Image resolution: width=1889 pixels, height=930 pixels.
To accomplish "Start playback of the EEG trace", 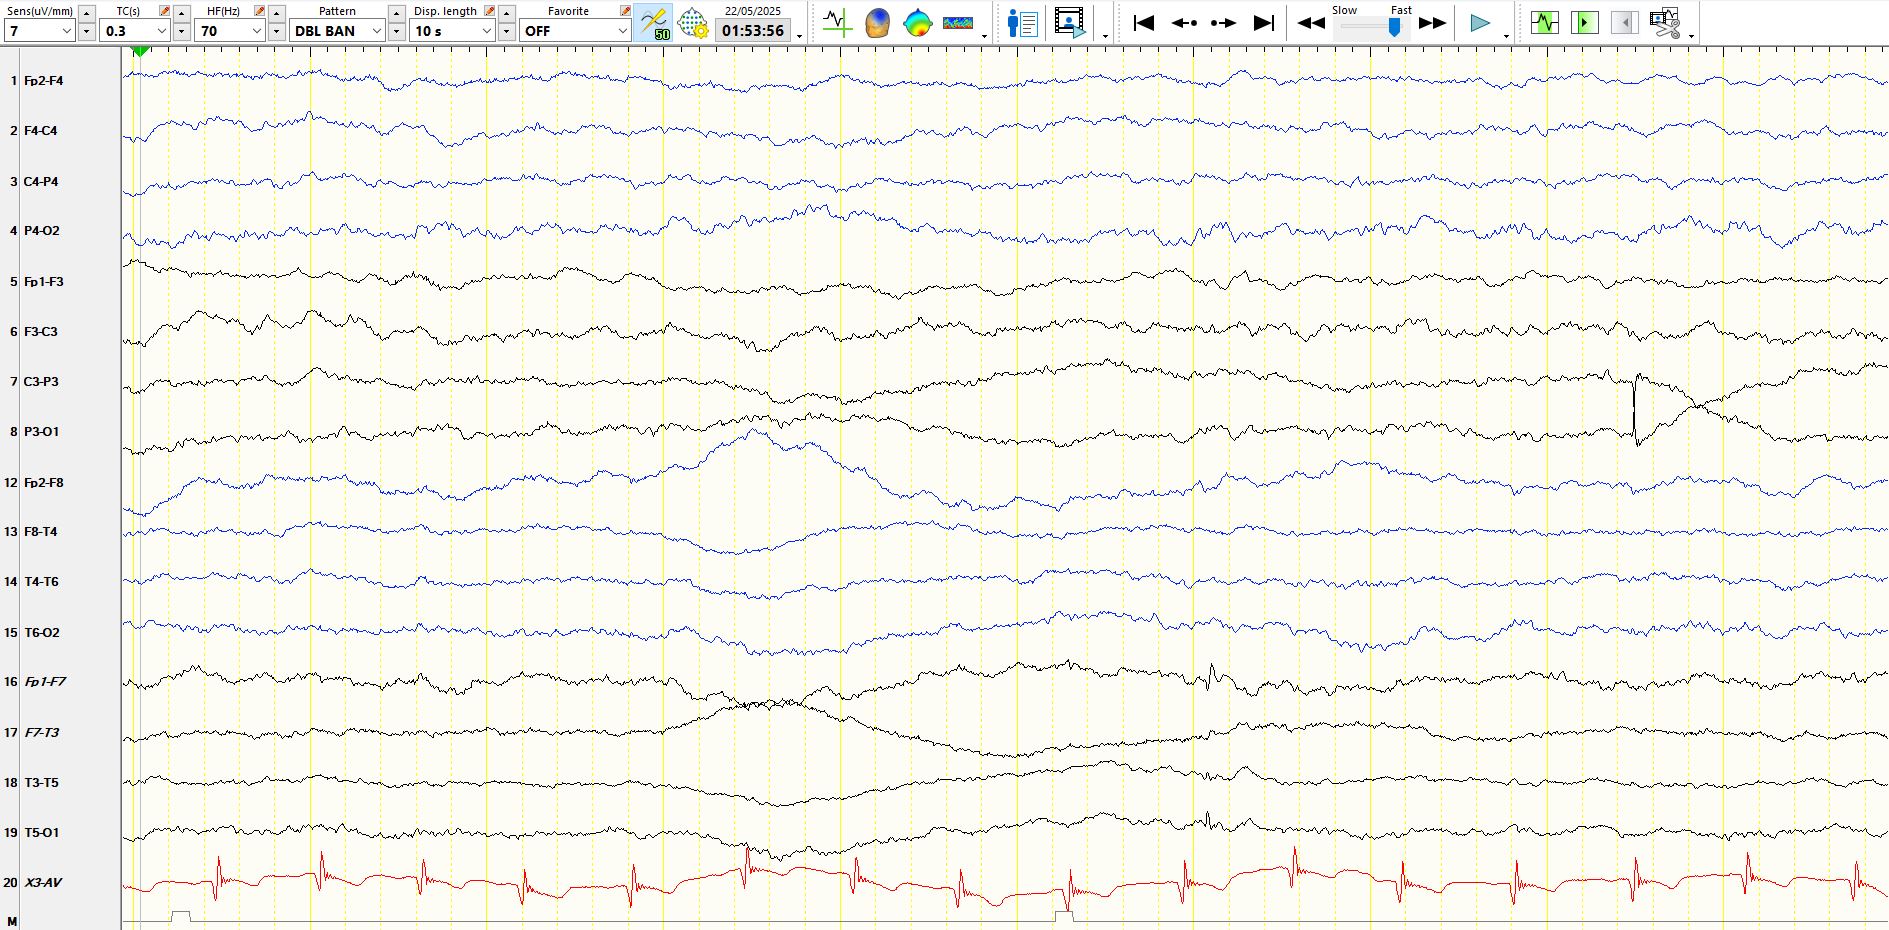I will click(x=1480, y=23).
